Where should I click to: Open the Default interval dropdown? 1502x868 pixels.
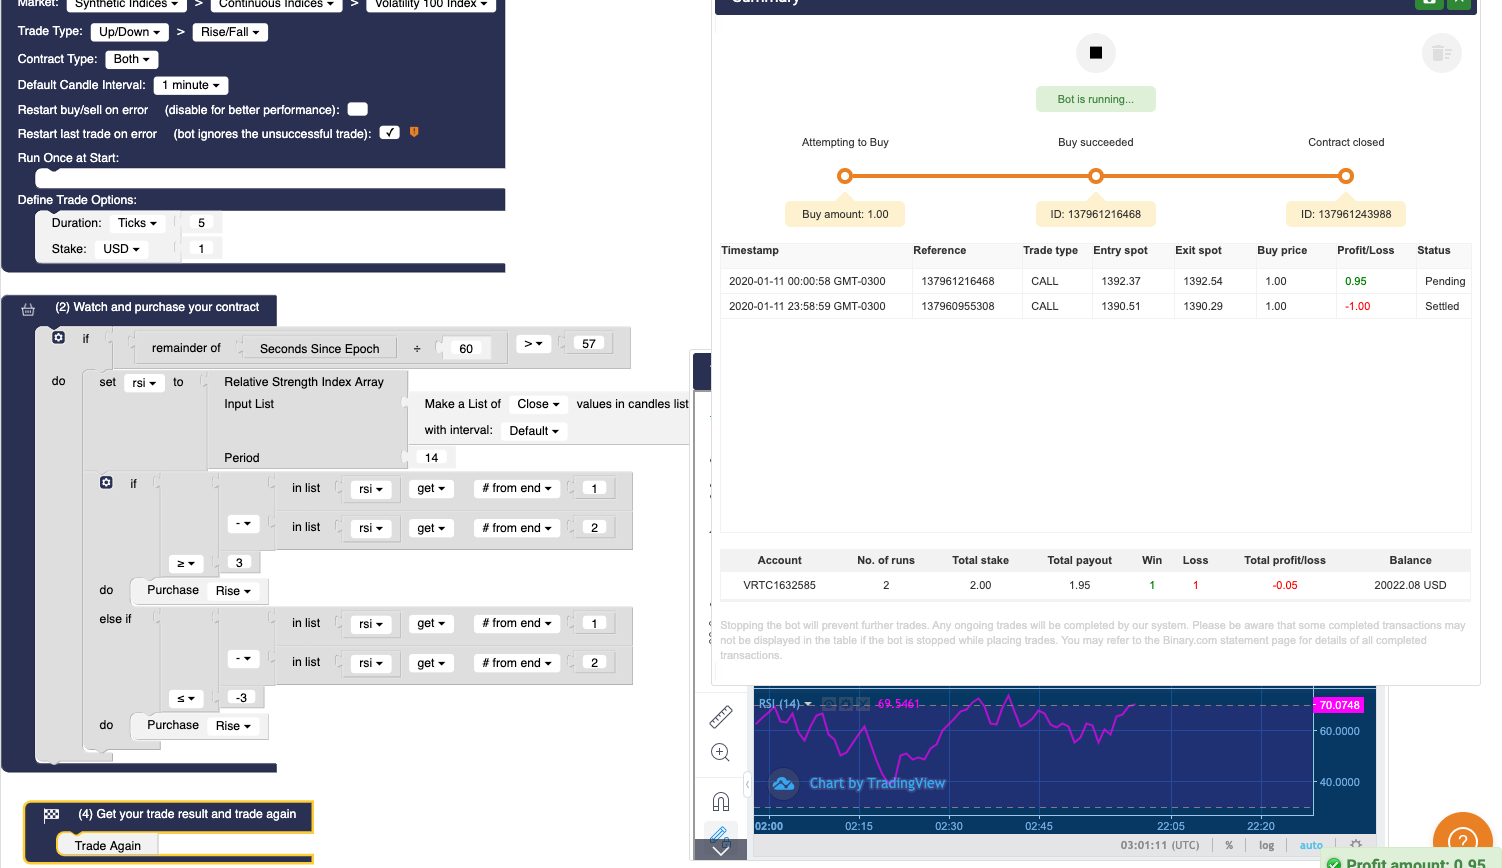[x=534, y=431]
